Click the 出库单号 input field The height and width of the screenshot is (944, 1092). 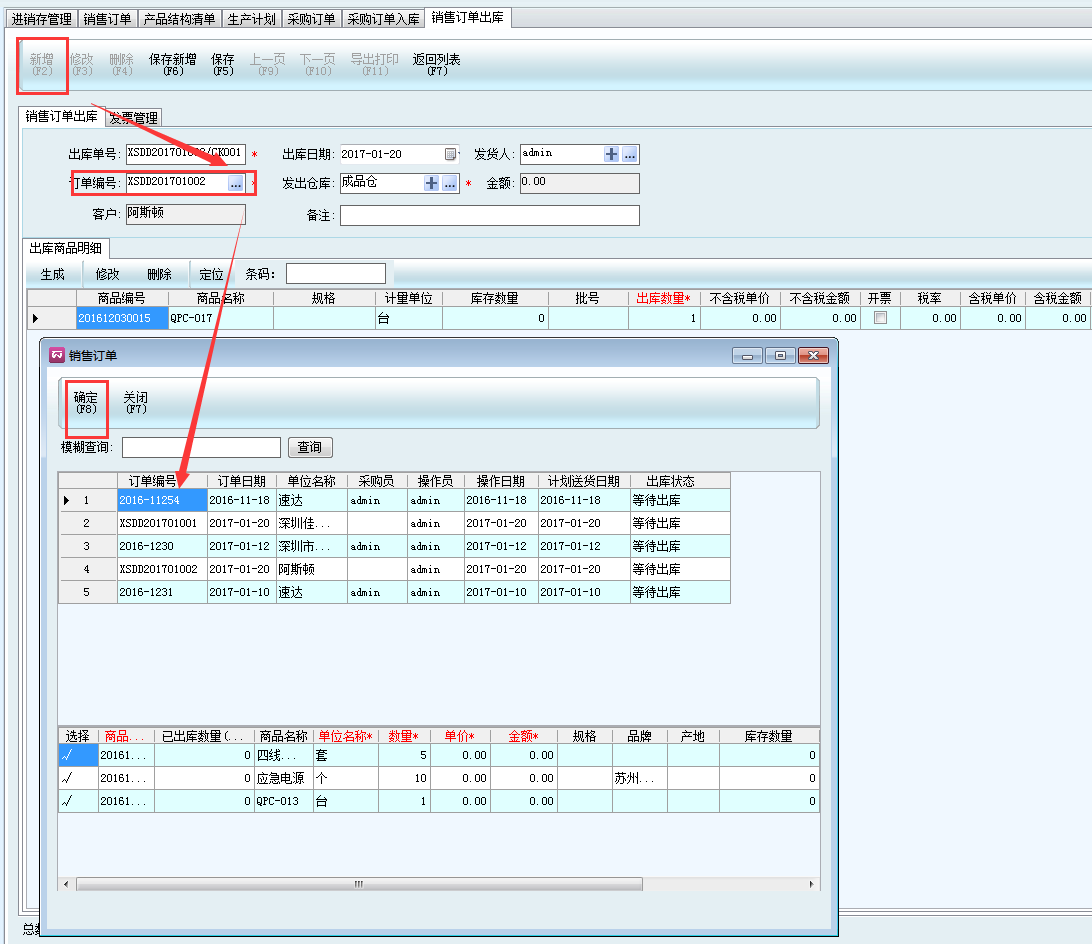point(185,153)
